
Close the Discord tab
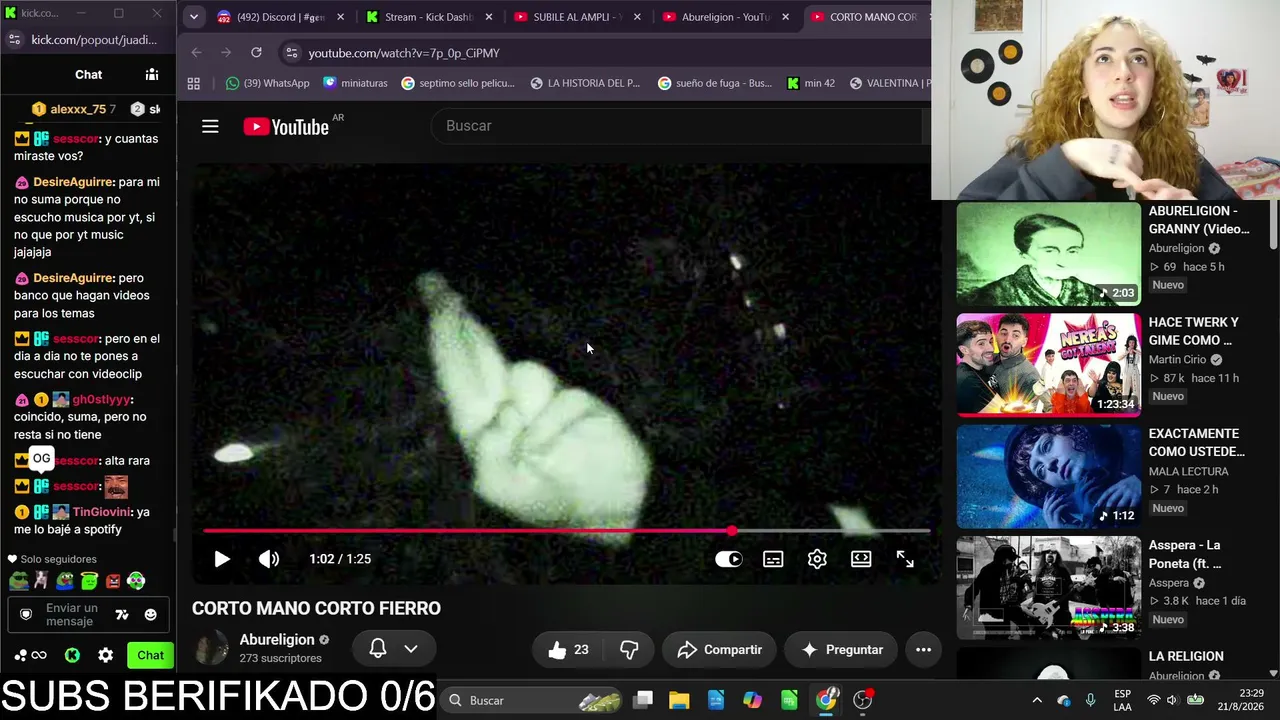click(340, 17)
